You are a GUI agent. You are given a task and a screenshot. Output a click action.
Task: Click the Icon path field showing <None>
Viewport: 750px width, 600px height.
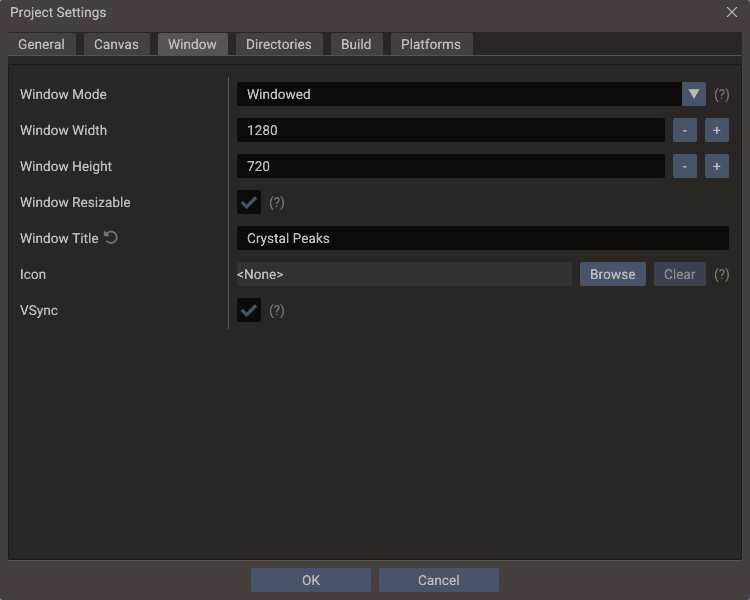pyautogui.click(x=404, y=274)
